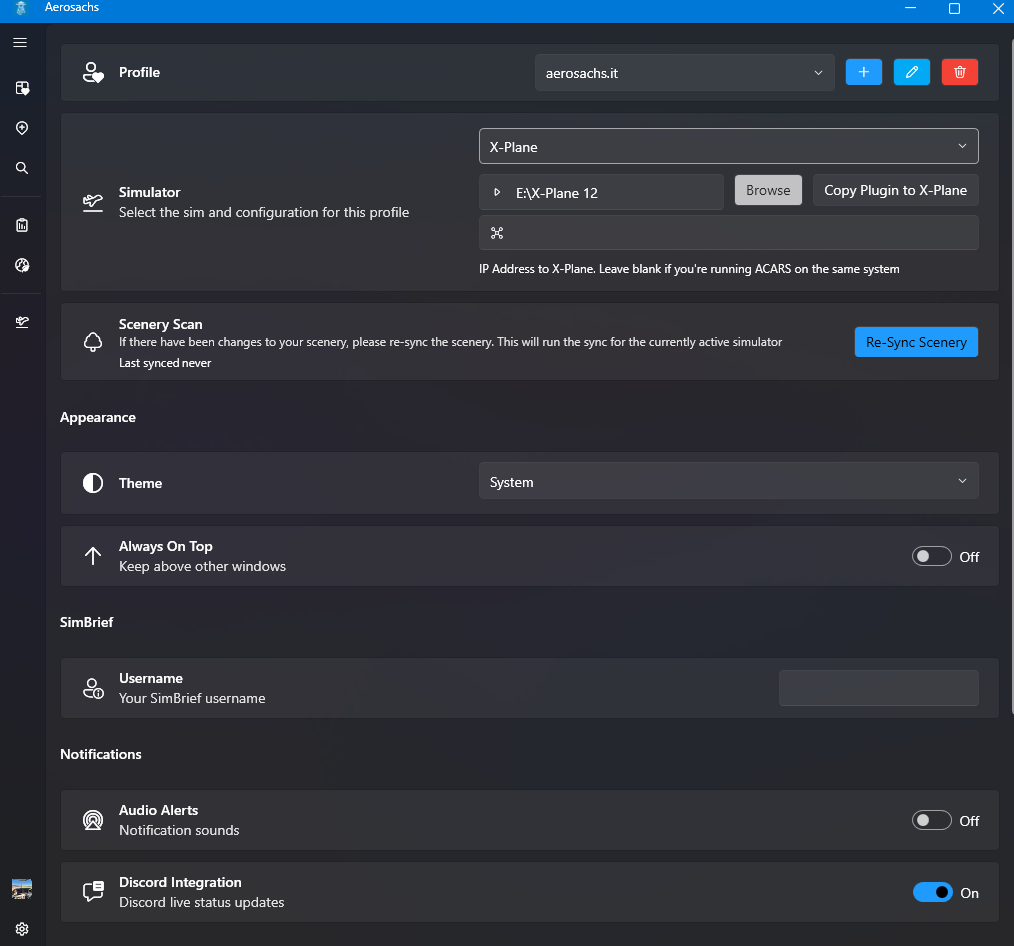Click the SimBrief username input field
1014x946 pixels.
878,688
